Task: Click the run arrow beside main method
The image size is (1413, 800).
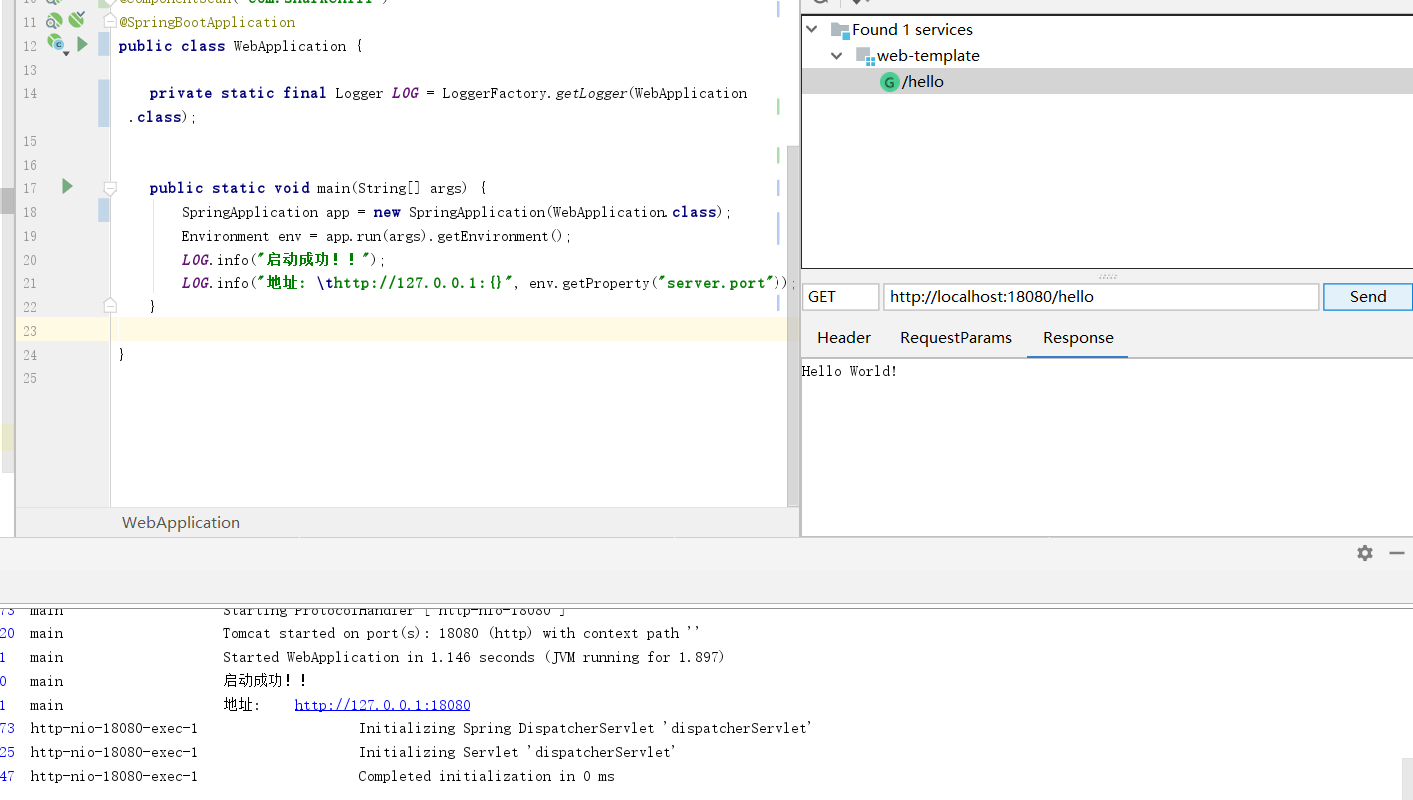Action: (67, 186)
